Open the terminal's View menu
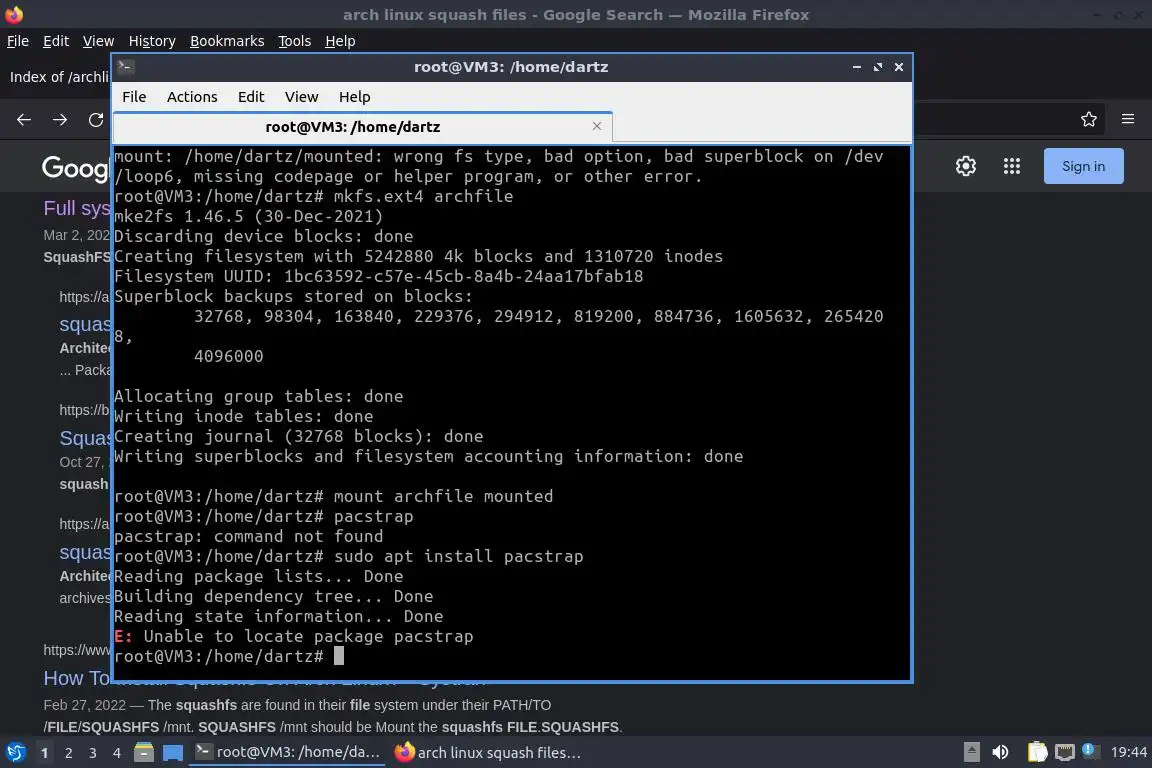 pos(301,97)
